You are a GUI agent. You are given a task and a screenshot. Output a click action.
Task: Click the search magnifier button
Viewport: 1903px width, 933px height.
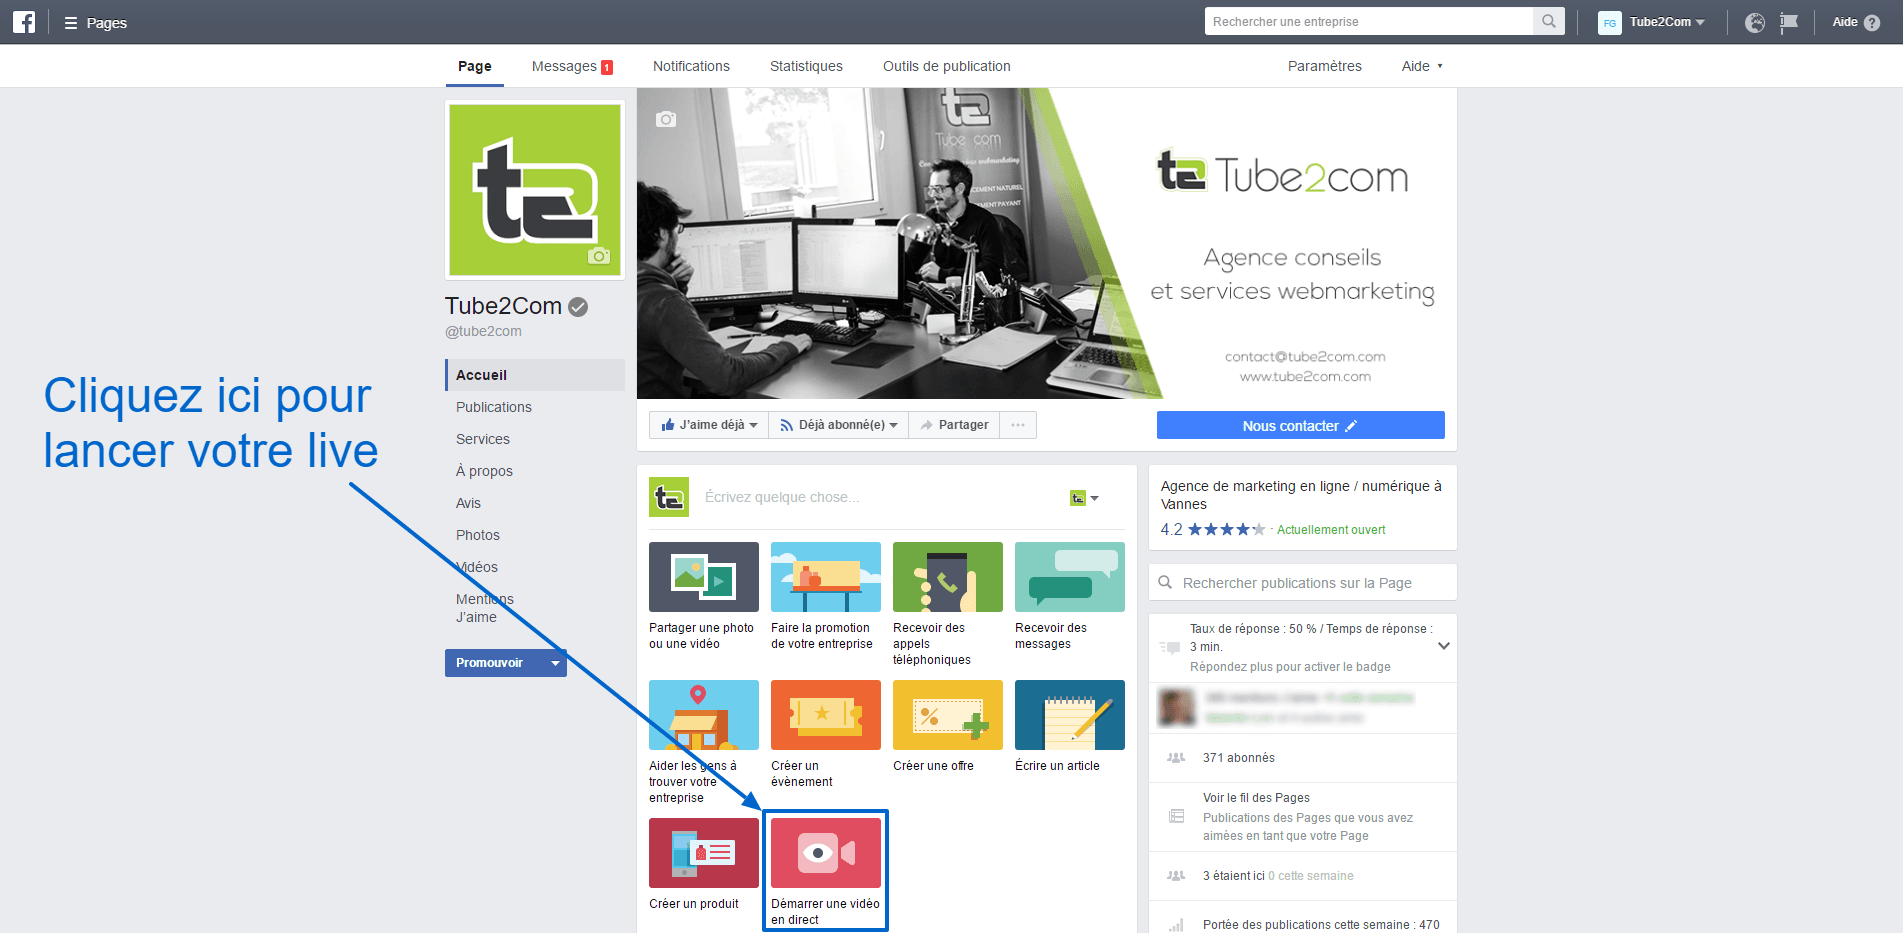point(1549,21)
